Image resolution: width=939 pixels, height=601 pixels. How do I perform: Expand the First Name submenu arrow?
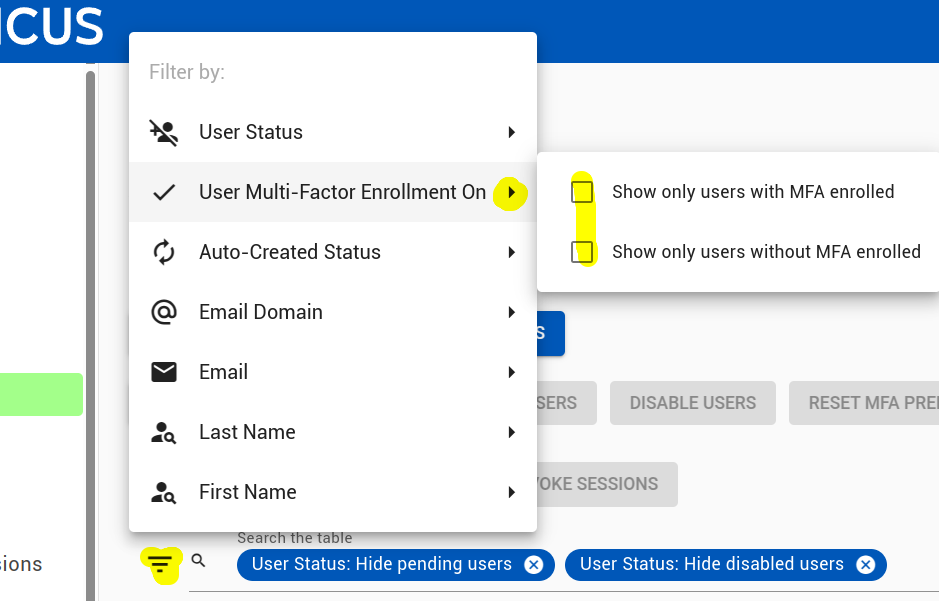pyautogui.click(x=511, y=492)
